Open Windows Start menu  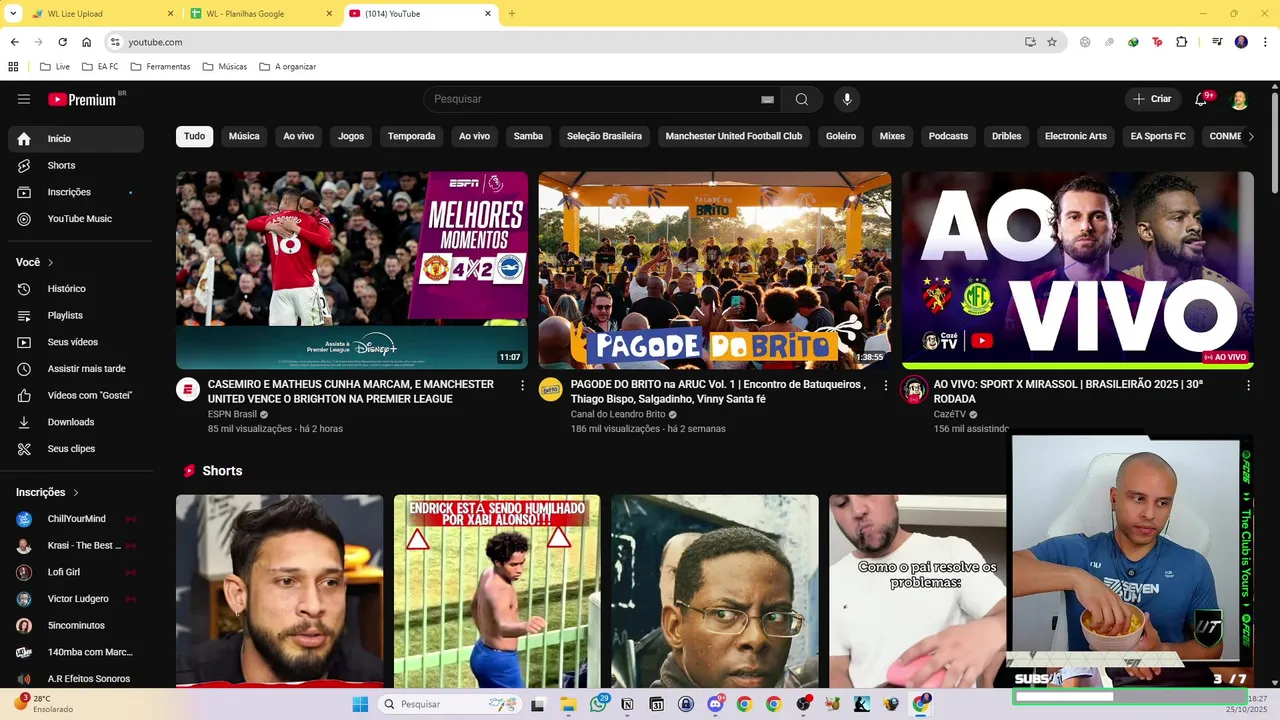(x=360, y=704)
